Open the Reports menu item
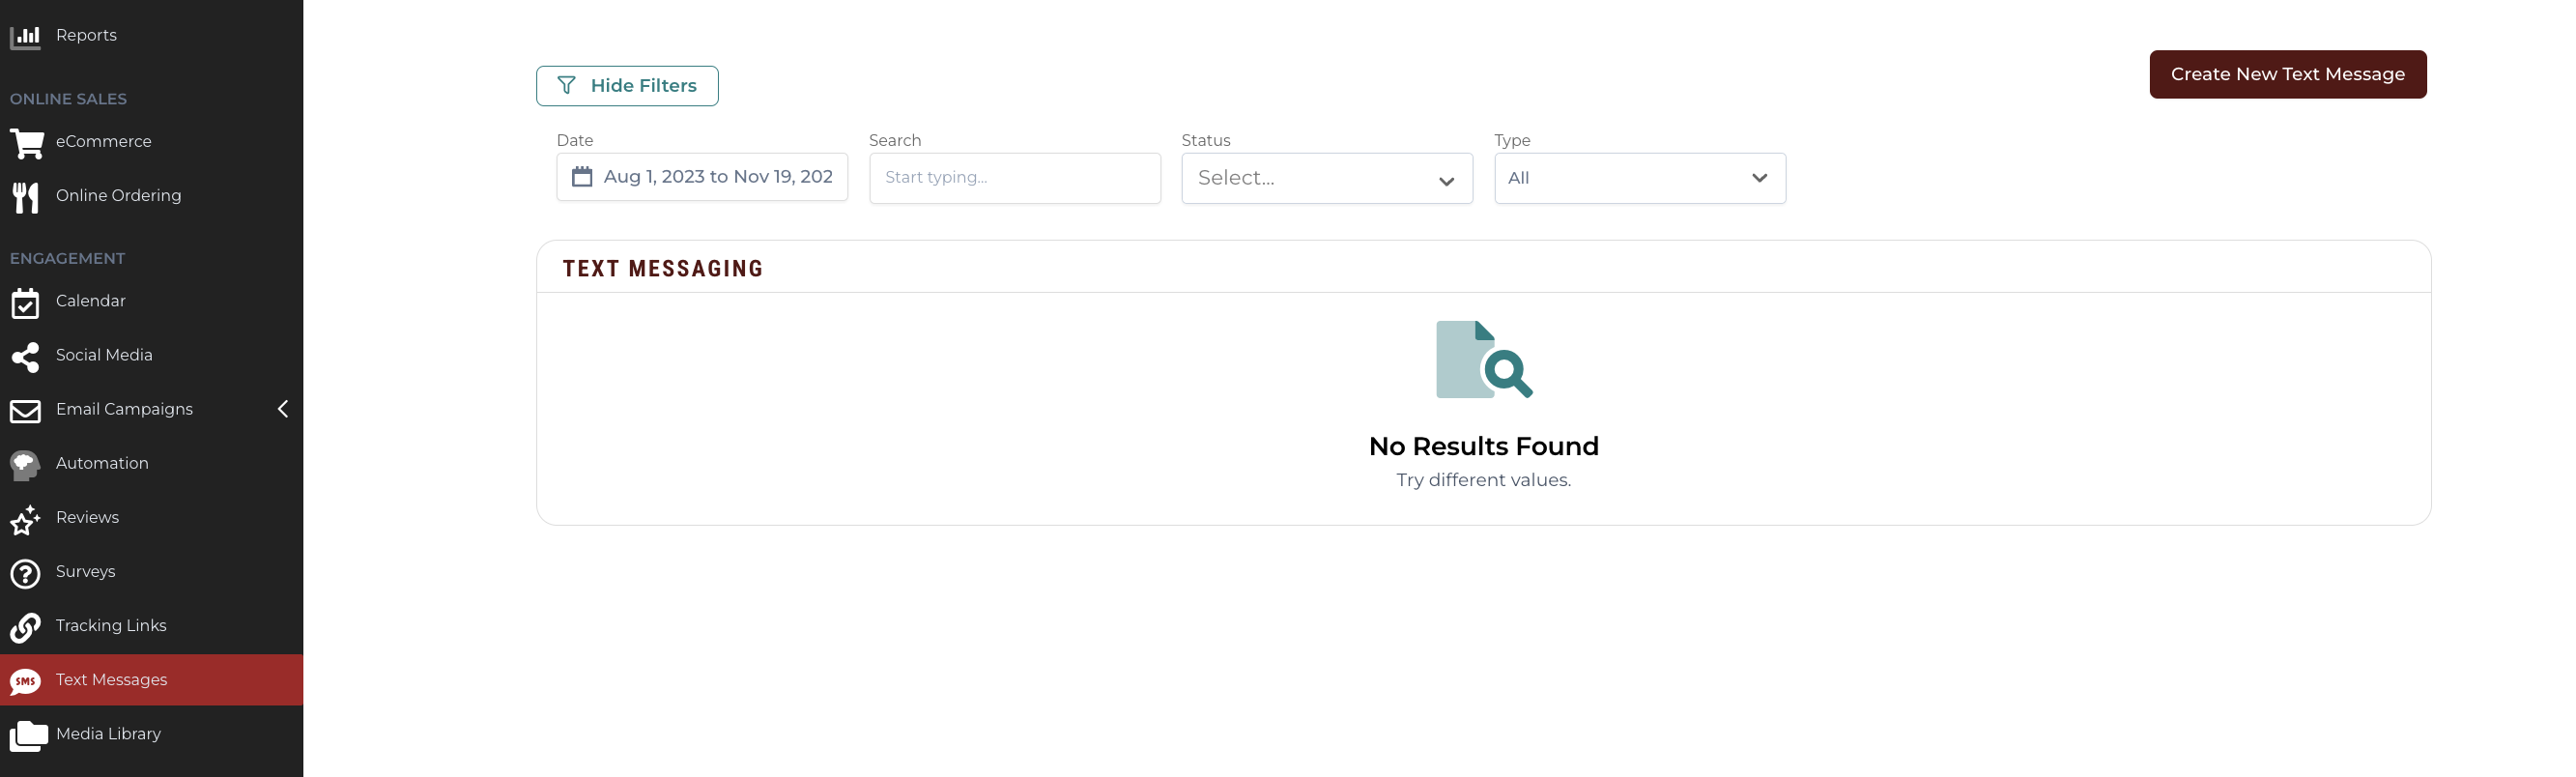This screenshot has width=2576, height=777. click(x=151, y=35)
